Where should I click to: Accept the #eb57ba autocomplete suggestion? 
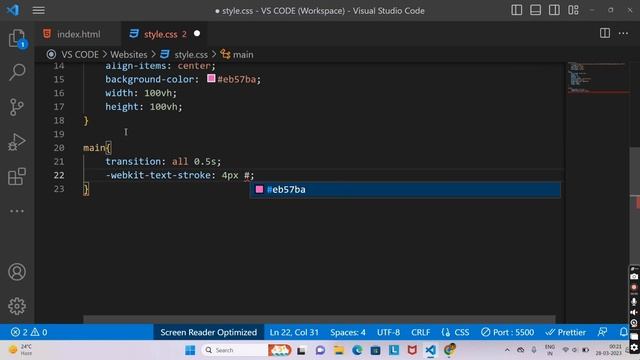[405, 189]
